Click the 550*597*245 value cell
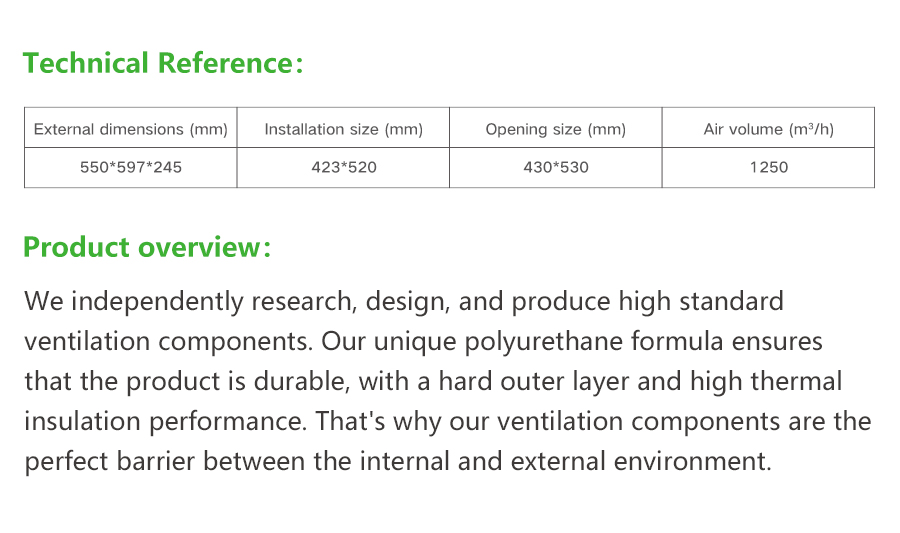900x533 pixels. [x=131, y=168]
